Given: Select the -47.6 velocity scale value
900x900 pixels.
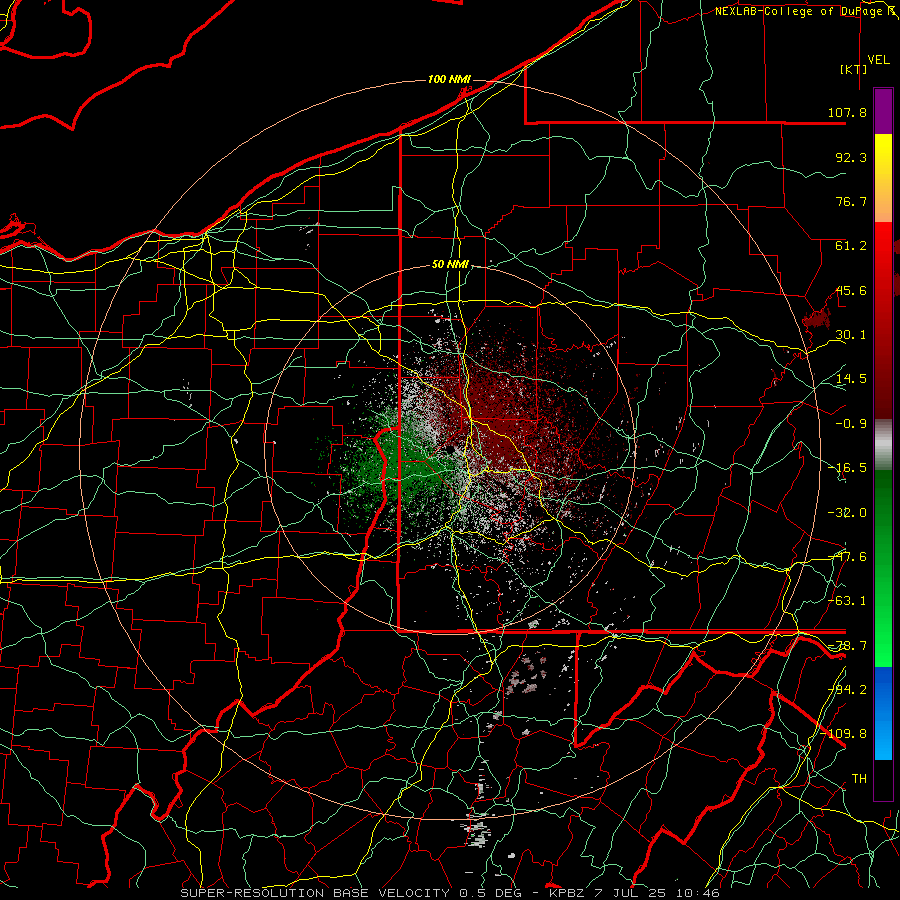Looking at the screenshot, I should click(847, 557).
